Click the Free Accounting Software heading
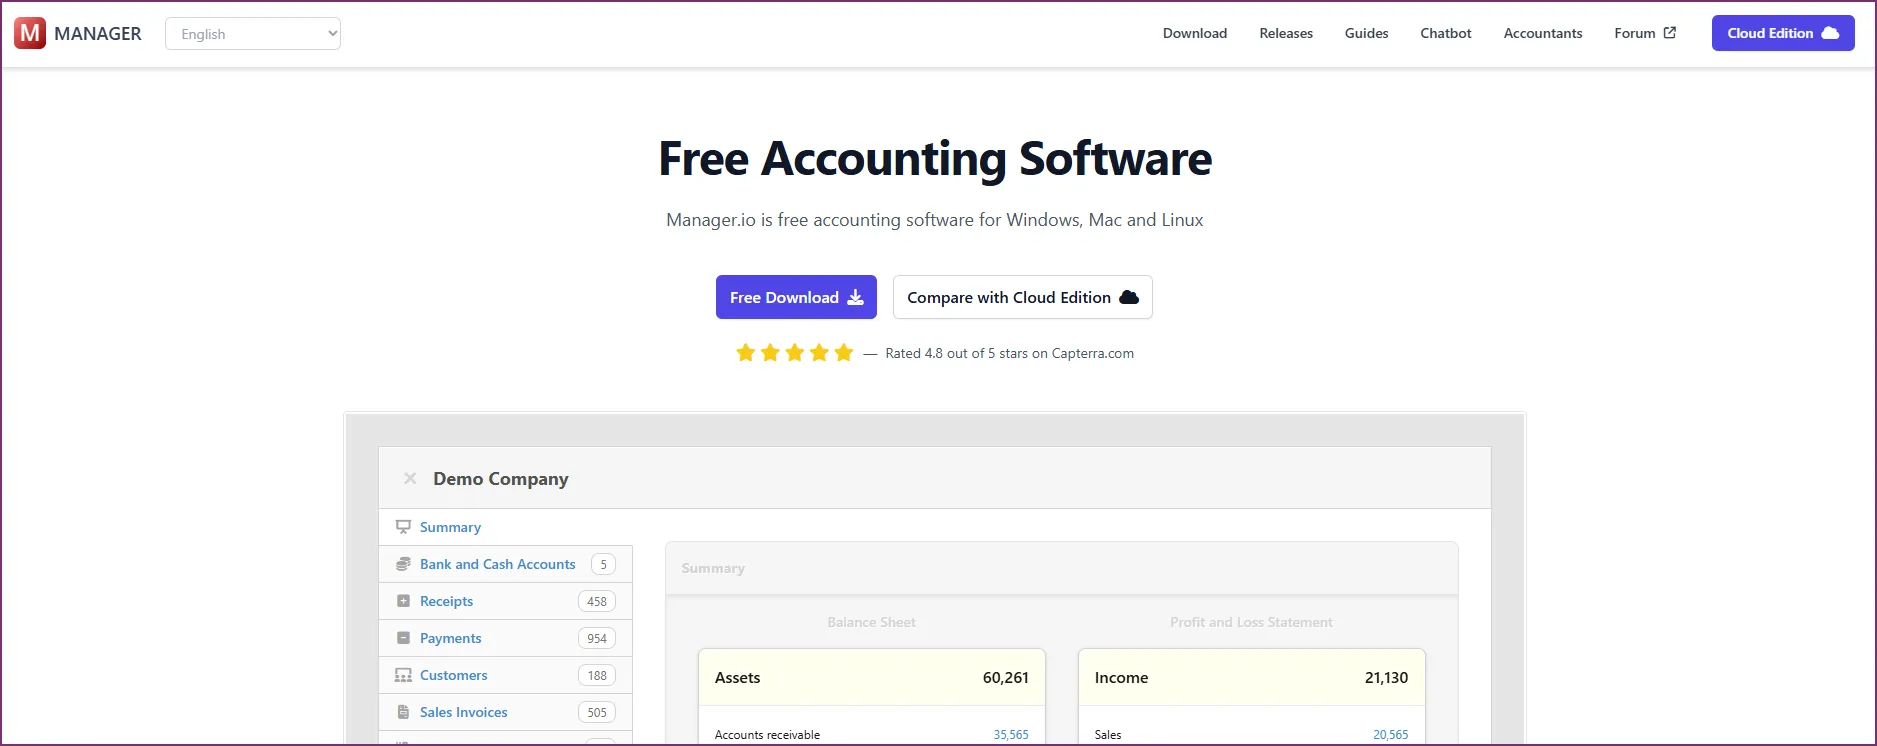Viewport: 1877px width, 746px height. [x=935, y=159]
